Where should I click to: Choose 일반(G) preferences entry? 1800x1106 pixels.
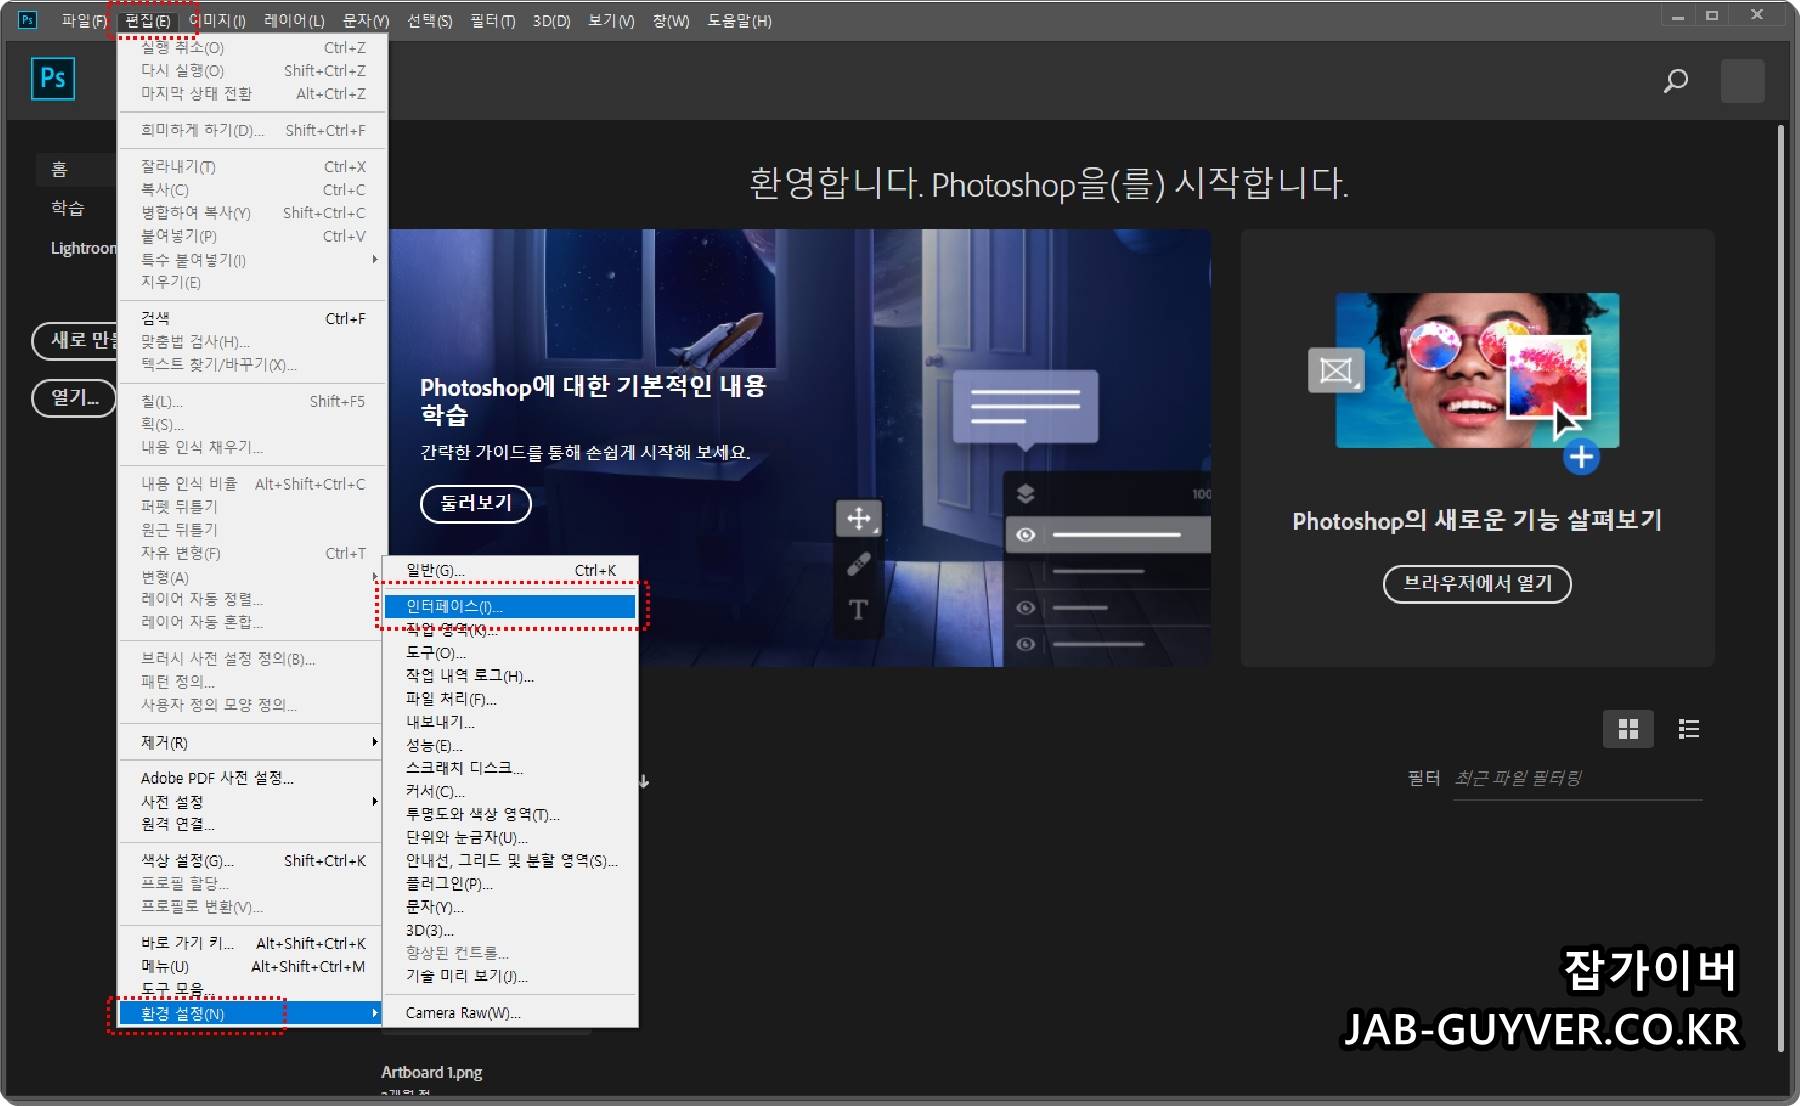point(510,570)
